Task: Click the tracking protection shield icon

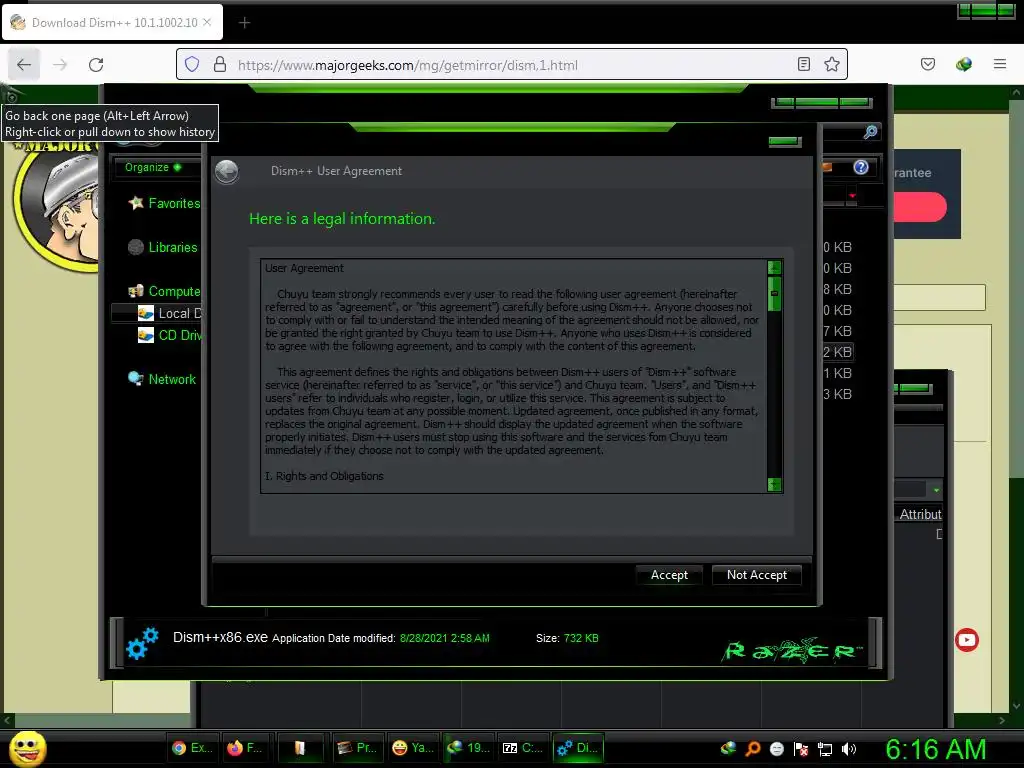Action: tap(191, 64)
